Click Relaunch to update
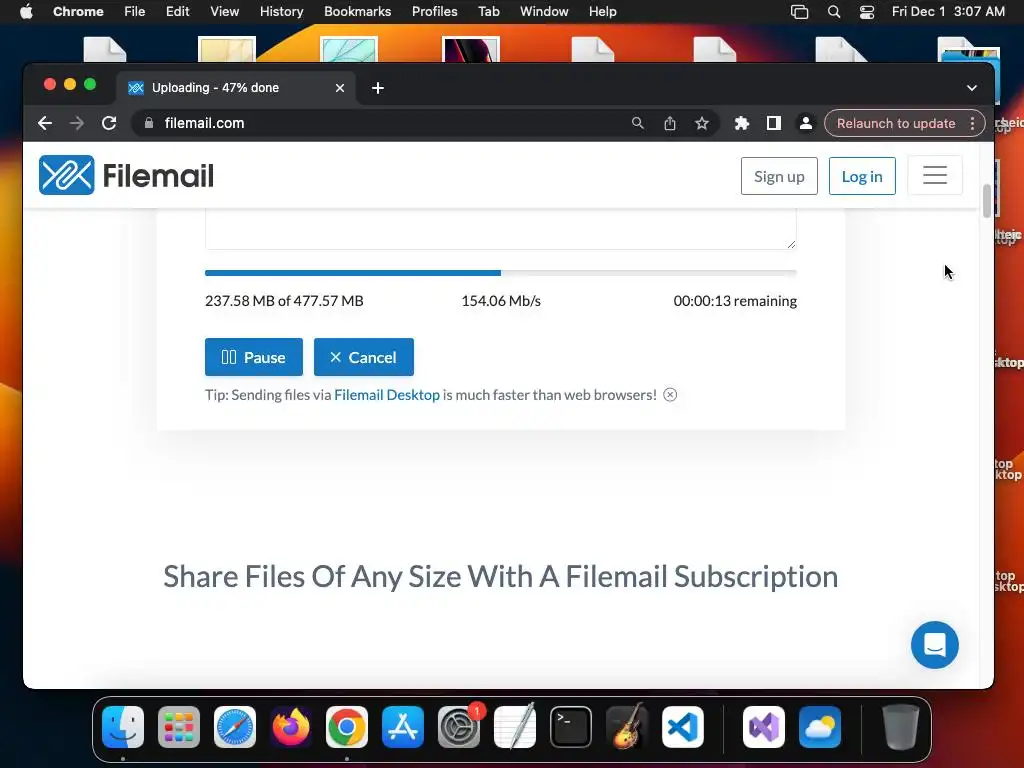1024x768 pixels. tap(896, 123)
